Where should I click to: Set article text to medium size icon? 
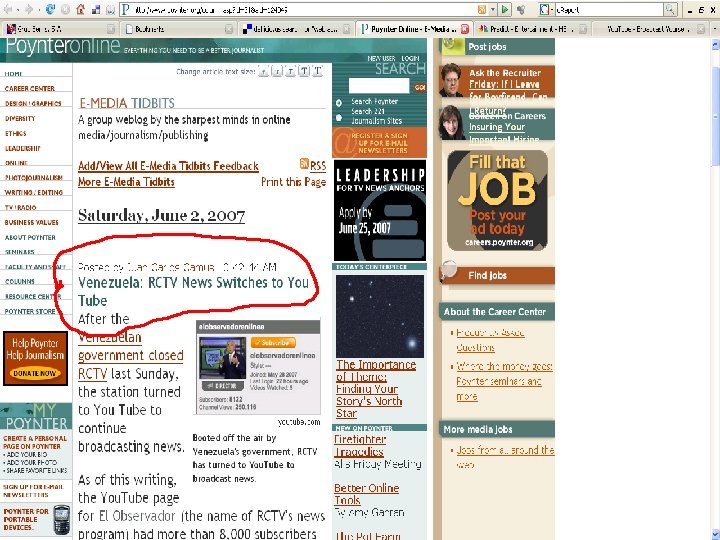coord(290,71)
